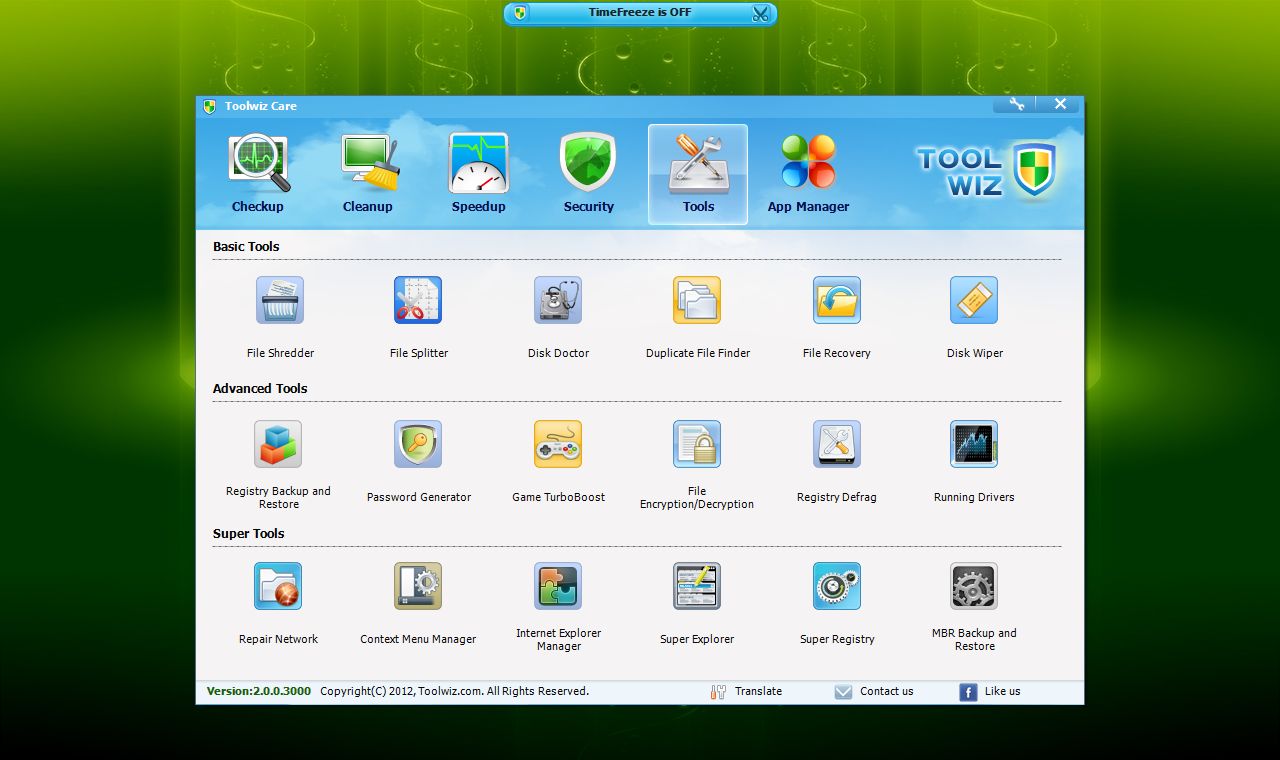Open Registry Backup and Restore

(x=278, y=444)
